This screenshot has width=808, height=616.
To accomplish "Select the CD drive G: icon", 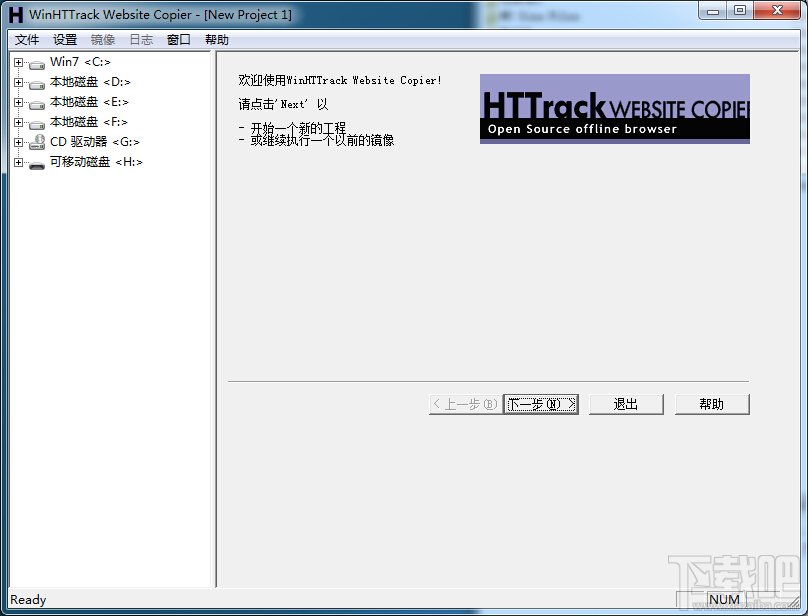I will [37, 142].
